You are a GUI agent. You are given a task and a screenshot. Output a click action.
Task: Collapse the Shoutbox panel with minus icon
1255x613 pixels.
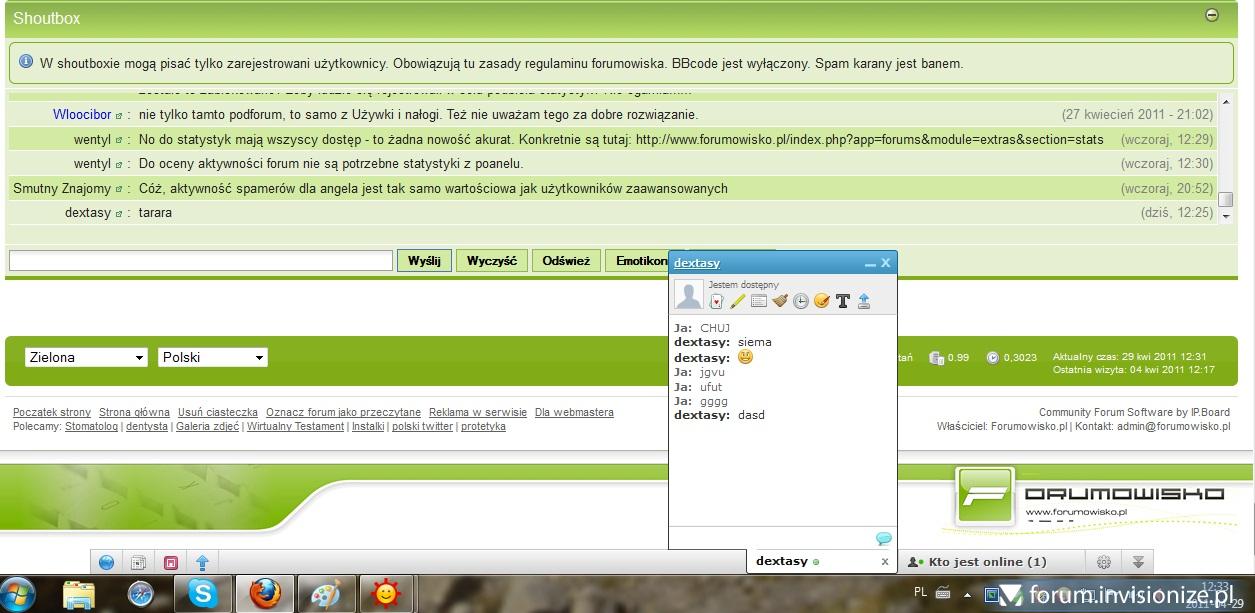(1212, 15)
